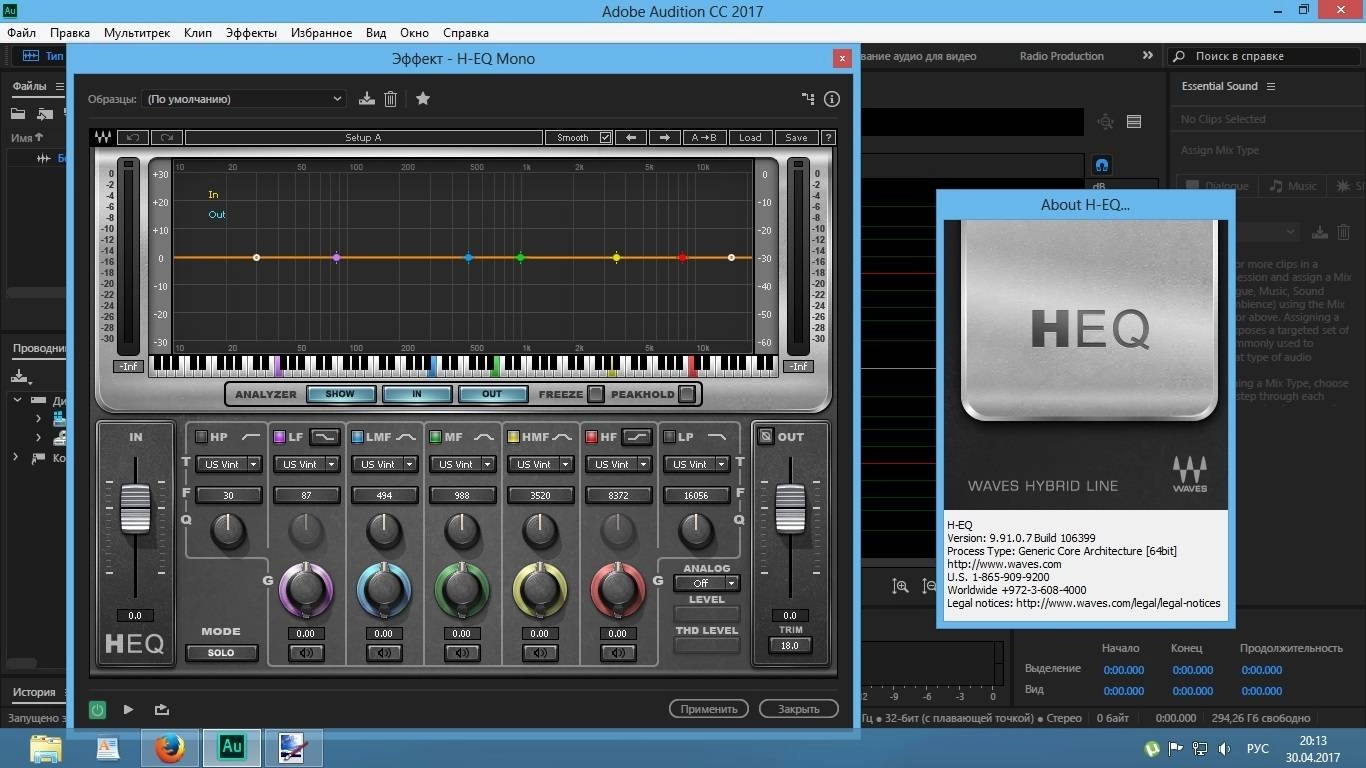Disable the HMF band
Viewport: 1366px width, 768px height.
(x=513, y=437)
